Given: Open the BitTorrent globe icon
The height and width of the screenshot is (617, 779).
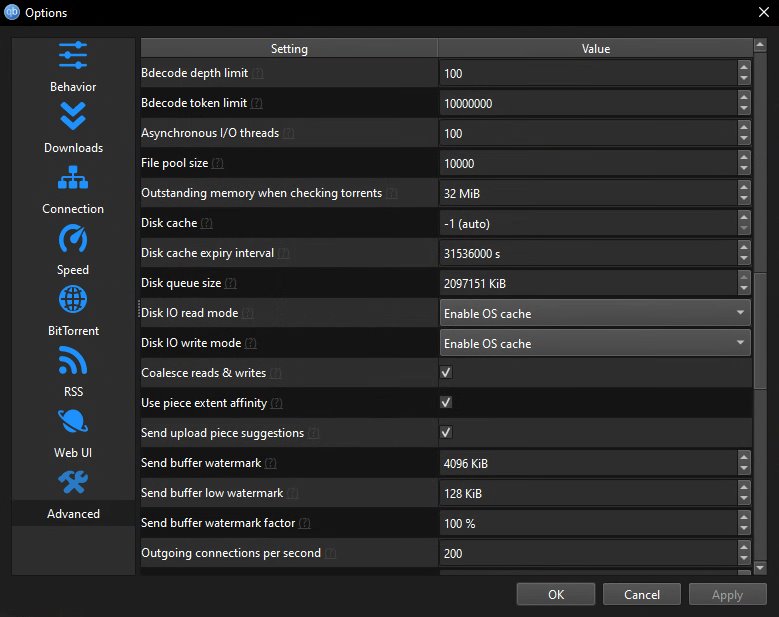Looking at the screenshot, I should point(73,300).
